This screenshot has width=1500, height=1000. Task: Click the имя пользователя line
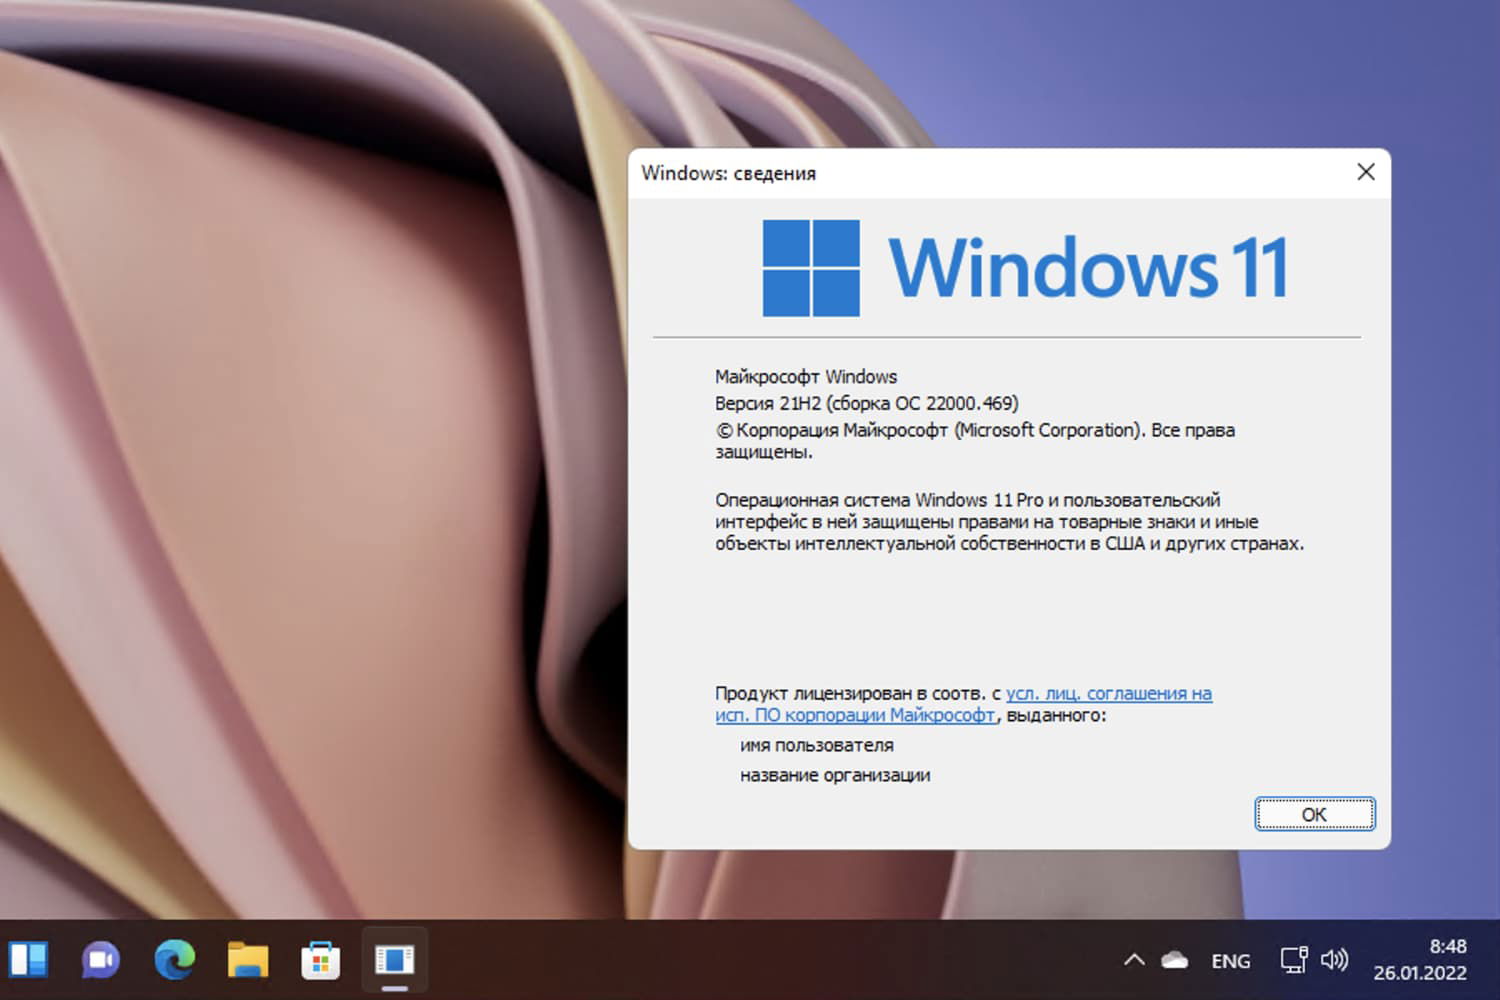[x=817, y=745]
